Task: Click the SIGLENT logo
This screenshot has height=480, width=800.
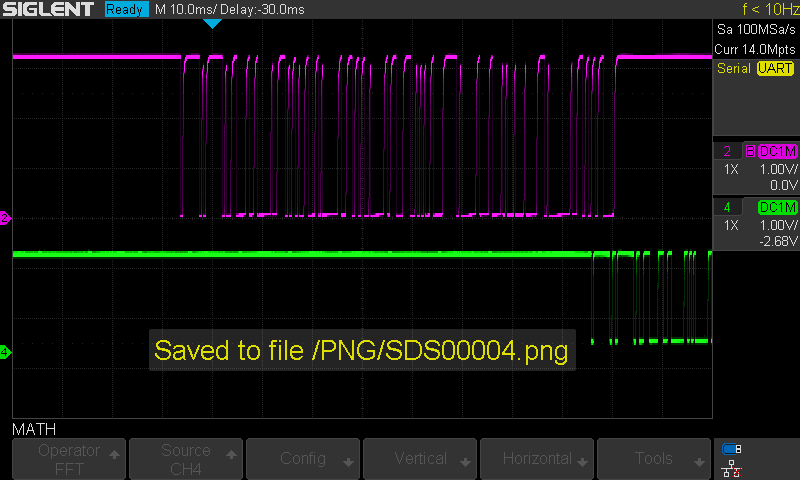Action: pos(48,10)
